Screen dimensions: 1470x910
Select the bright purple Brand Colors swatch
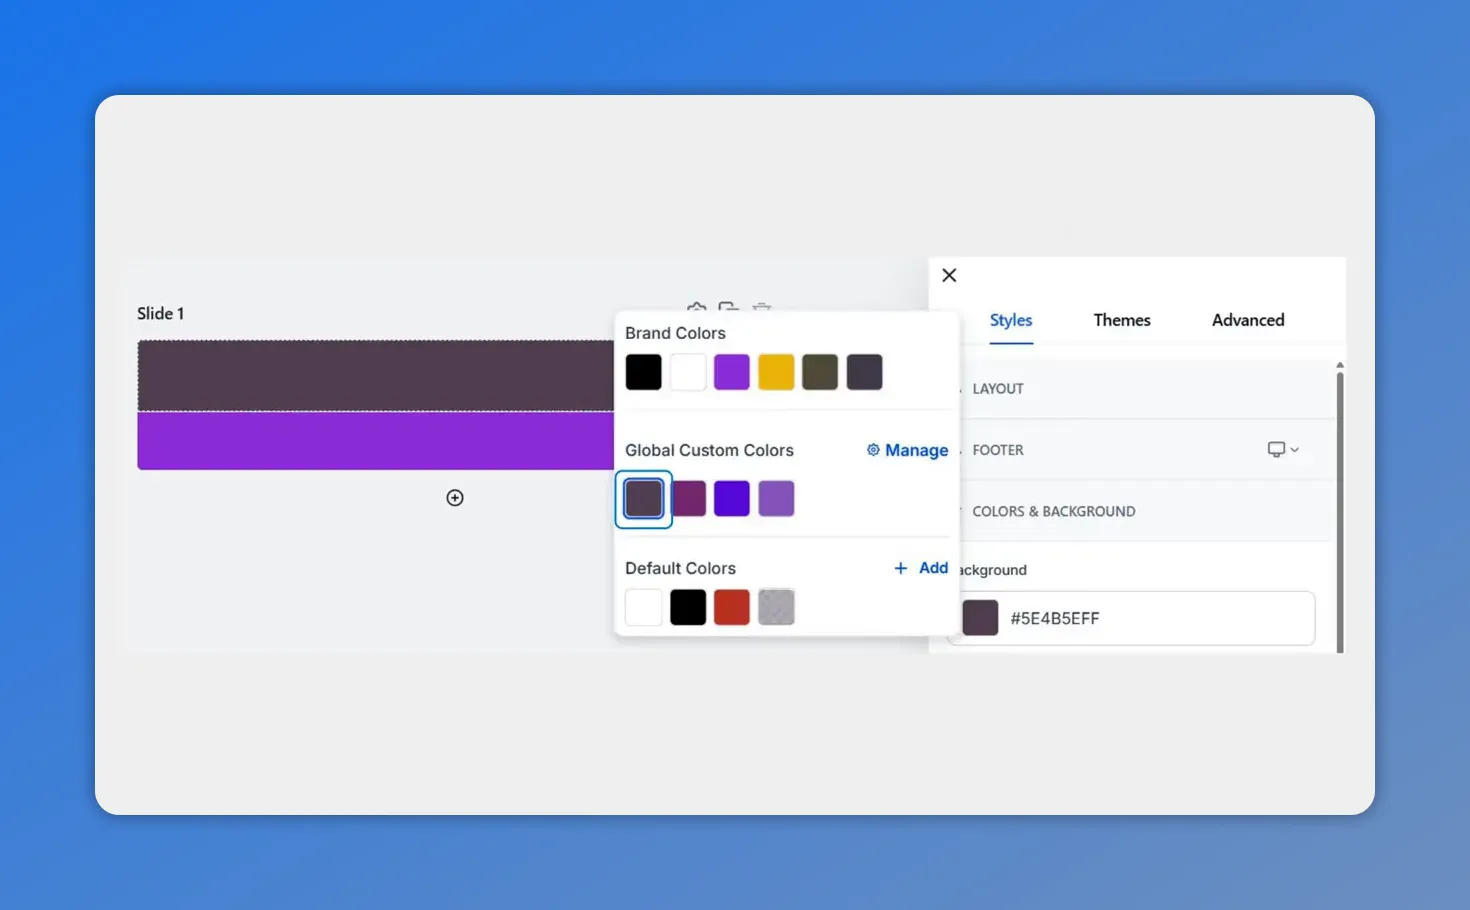pyautogui.click(x=731, y=371)
